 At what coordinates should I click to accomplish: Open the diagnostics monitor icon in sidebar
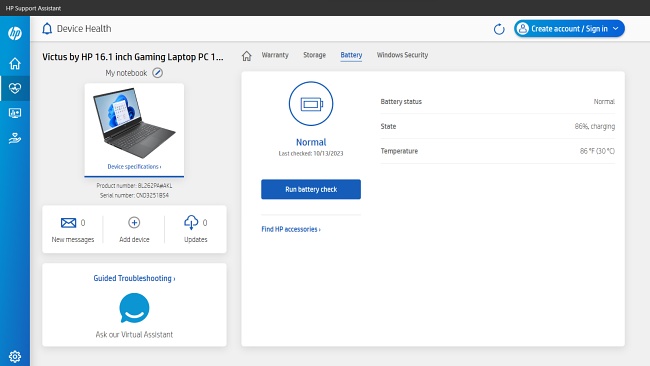click(x=15, y=113)
